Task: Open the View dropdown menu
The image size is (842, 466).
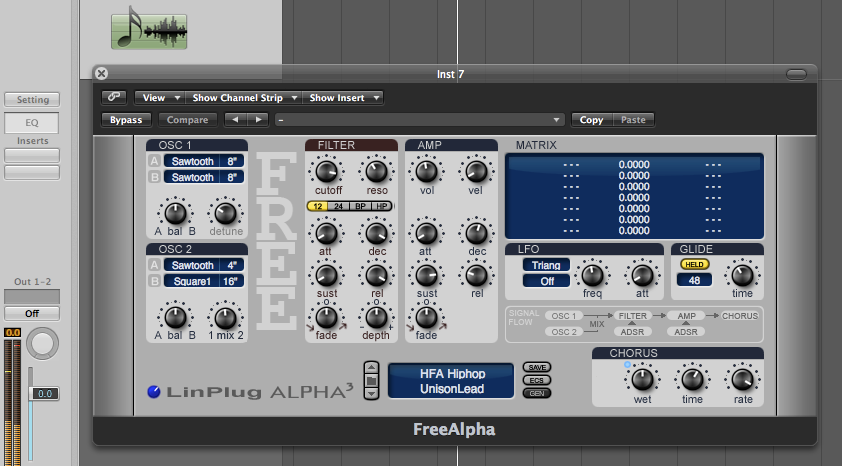Action: pos(160,98)
